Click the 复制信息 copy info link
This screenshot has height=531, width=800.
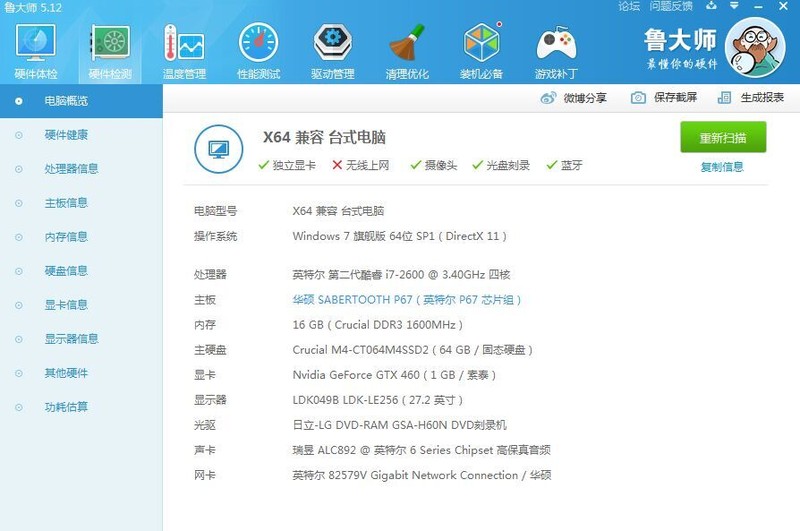(722, 167)
